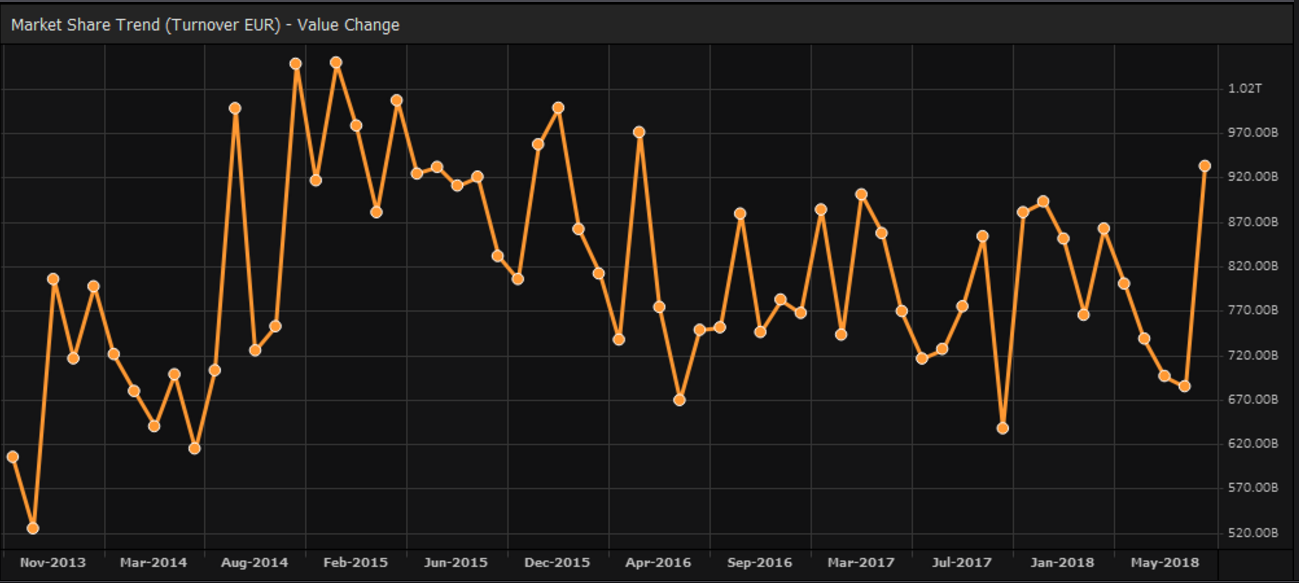Select the final data point at the line's right end
This screenshot has width=1299, height=583.
[1205, 166]
